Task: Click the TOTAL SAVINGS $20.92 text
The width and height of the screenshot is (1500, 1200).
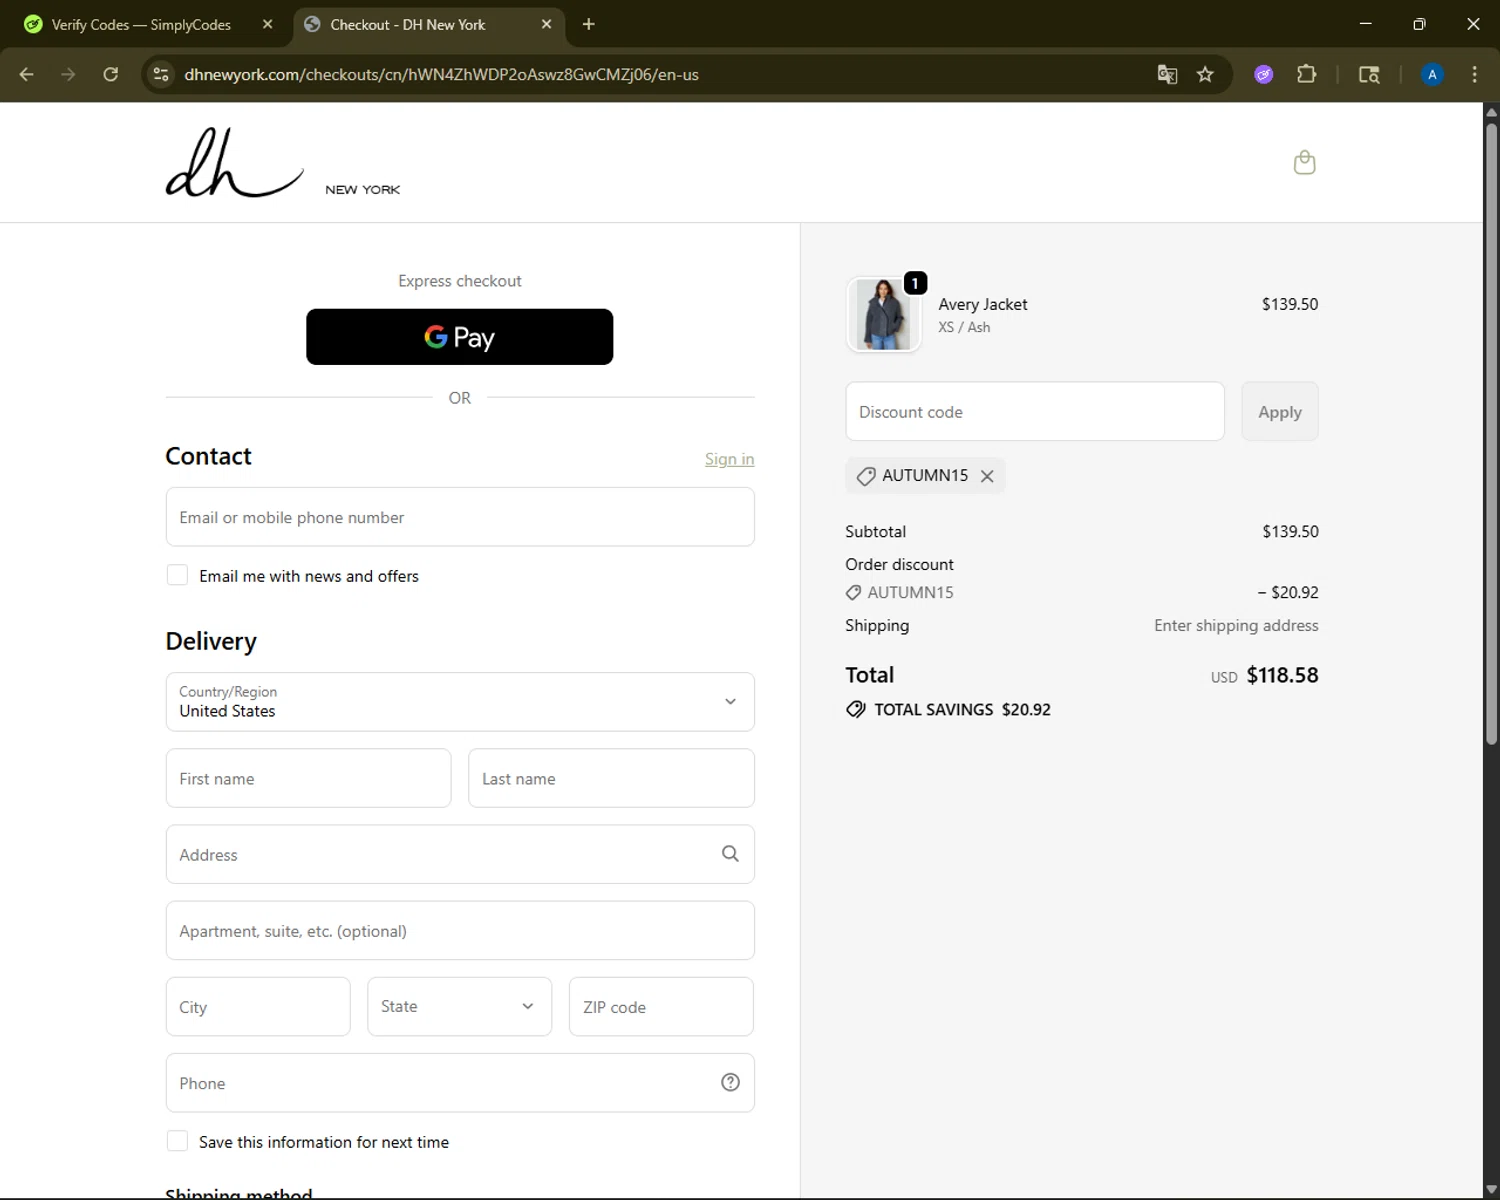Action: click(x=962, y=709)
